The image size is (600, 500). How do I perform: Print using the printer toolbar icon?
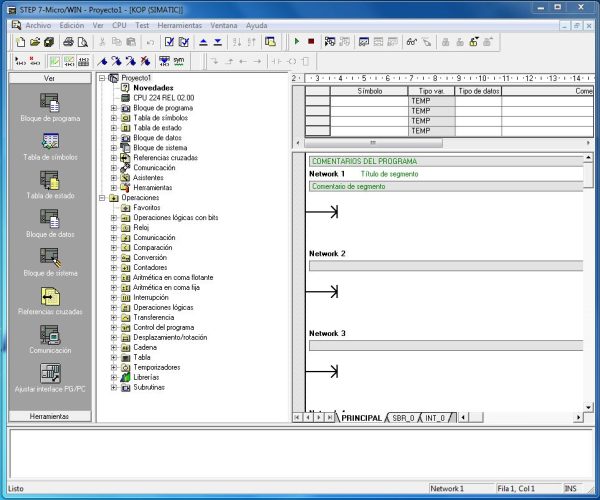[68, 42]
